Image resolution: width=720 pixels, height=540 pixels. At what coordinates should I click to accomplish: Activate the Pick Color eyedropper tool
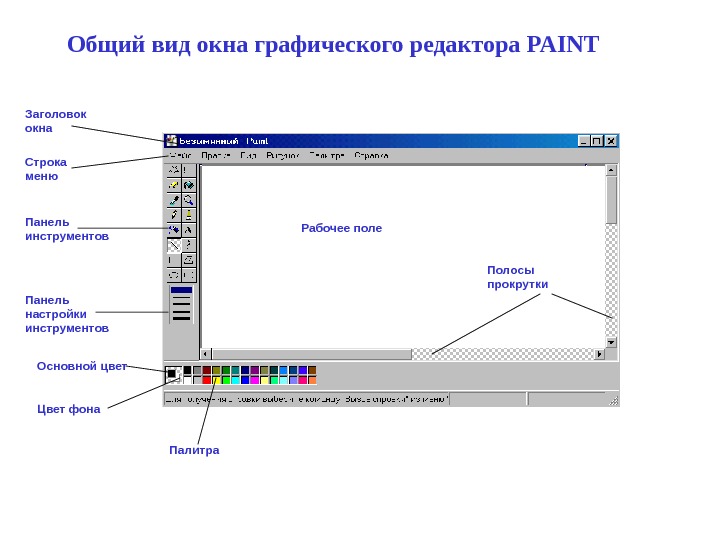(x=174, y=200)
